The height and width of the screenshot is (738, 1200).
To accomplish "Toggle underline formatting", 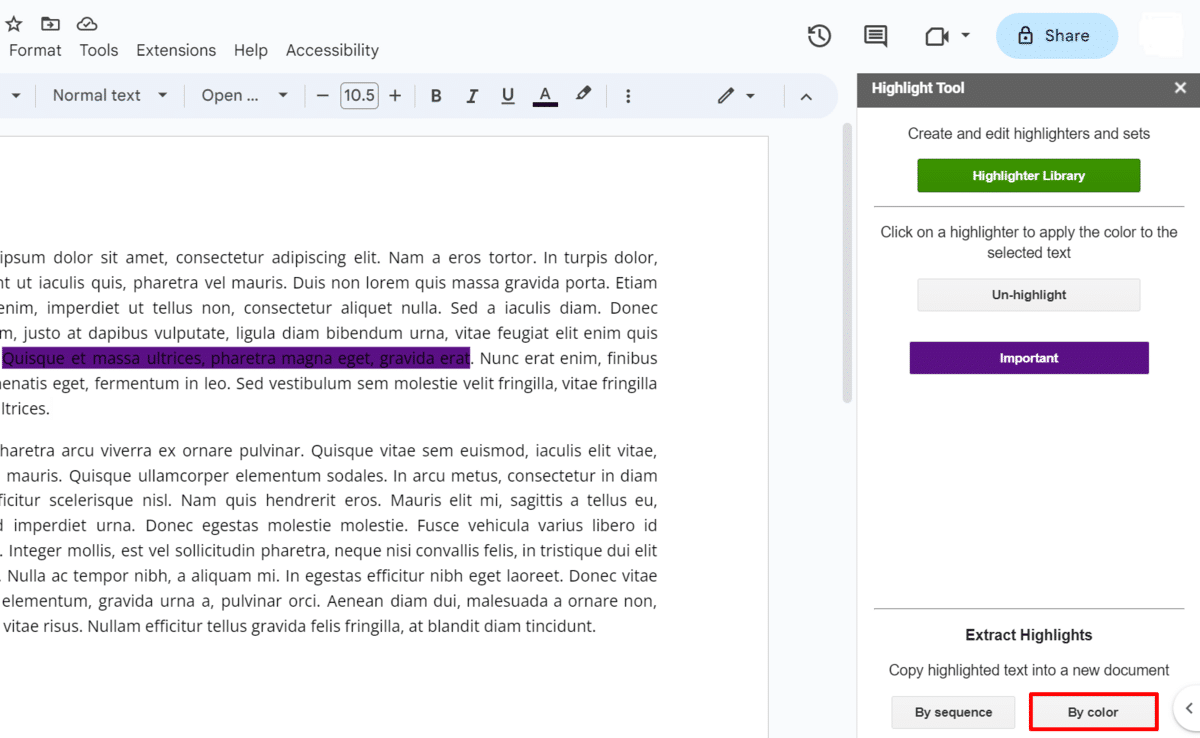I will (x=508, y=96).
